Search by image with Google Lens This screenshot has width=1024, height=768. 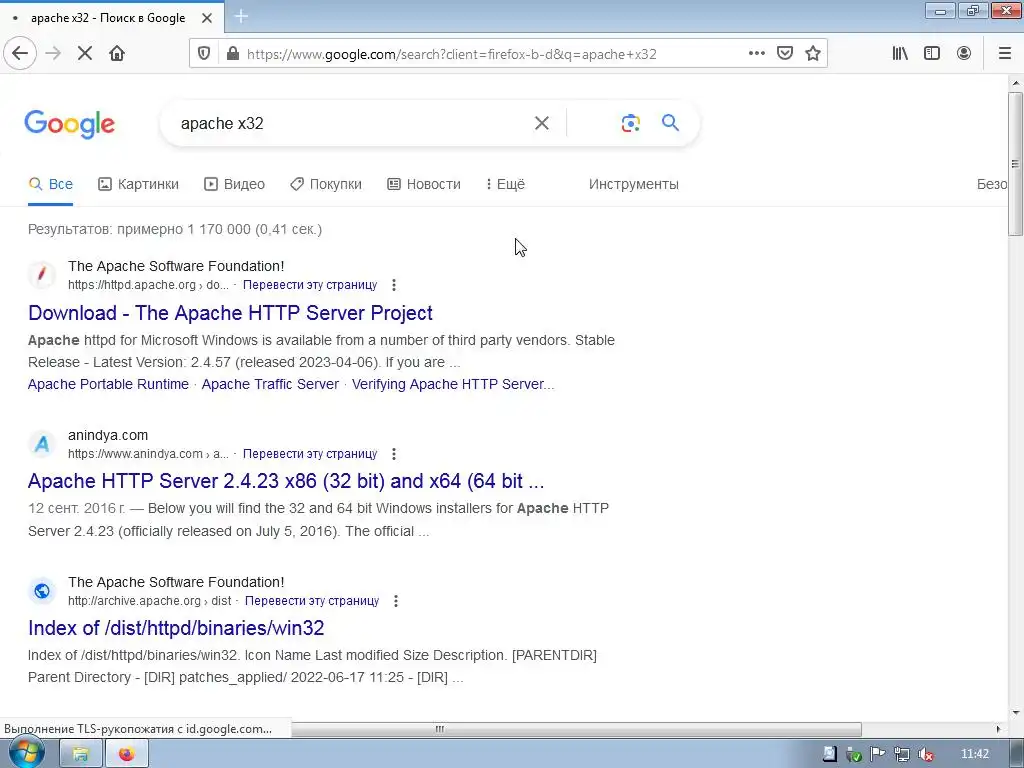(630, 123)
